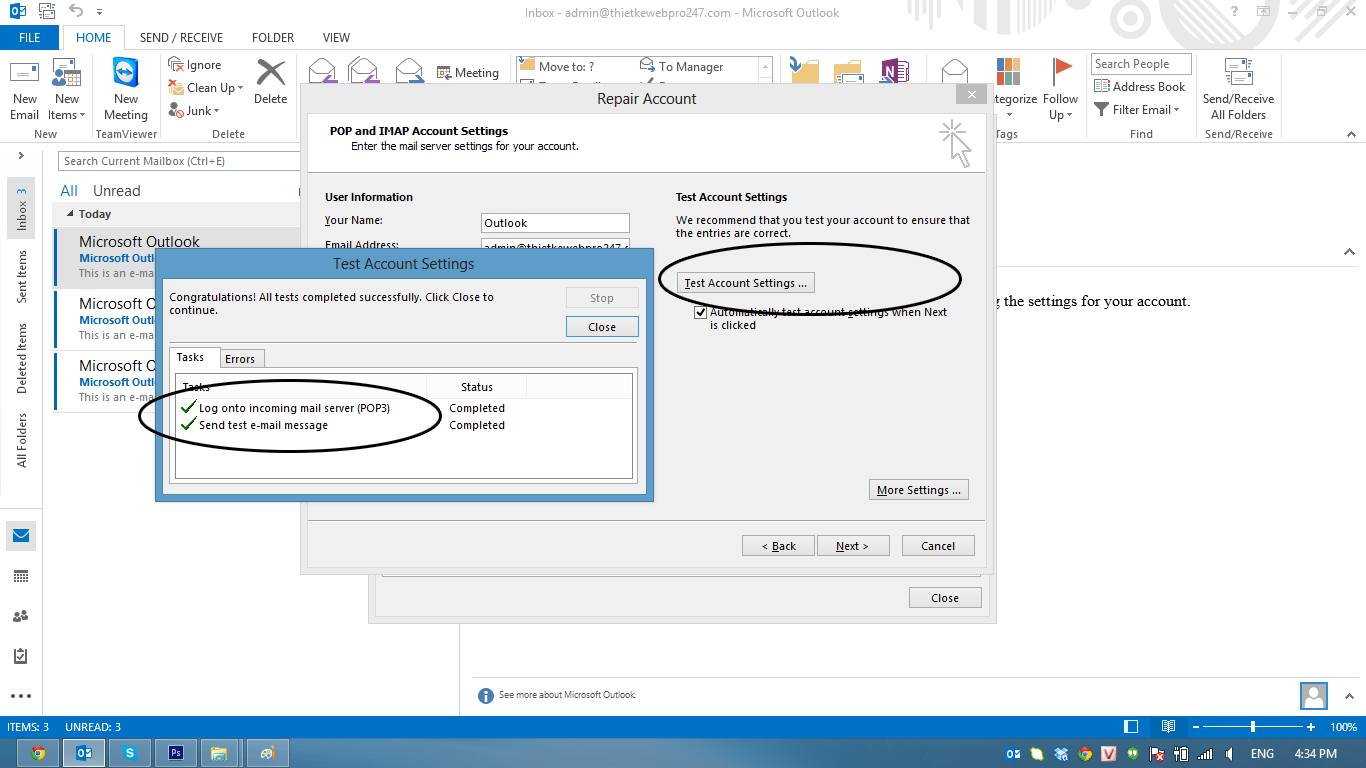The height and width of the screenshot is (768, 1366).
Task: Click the '< Back' button
Action: 779,546
